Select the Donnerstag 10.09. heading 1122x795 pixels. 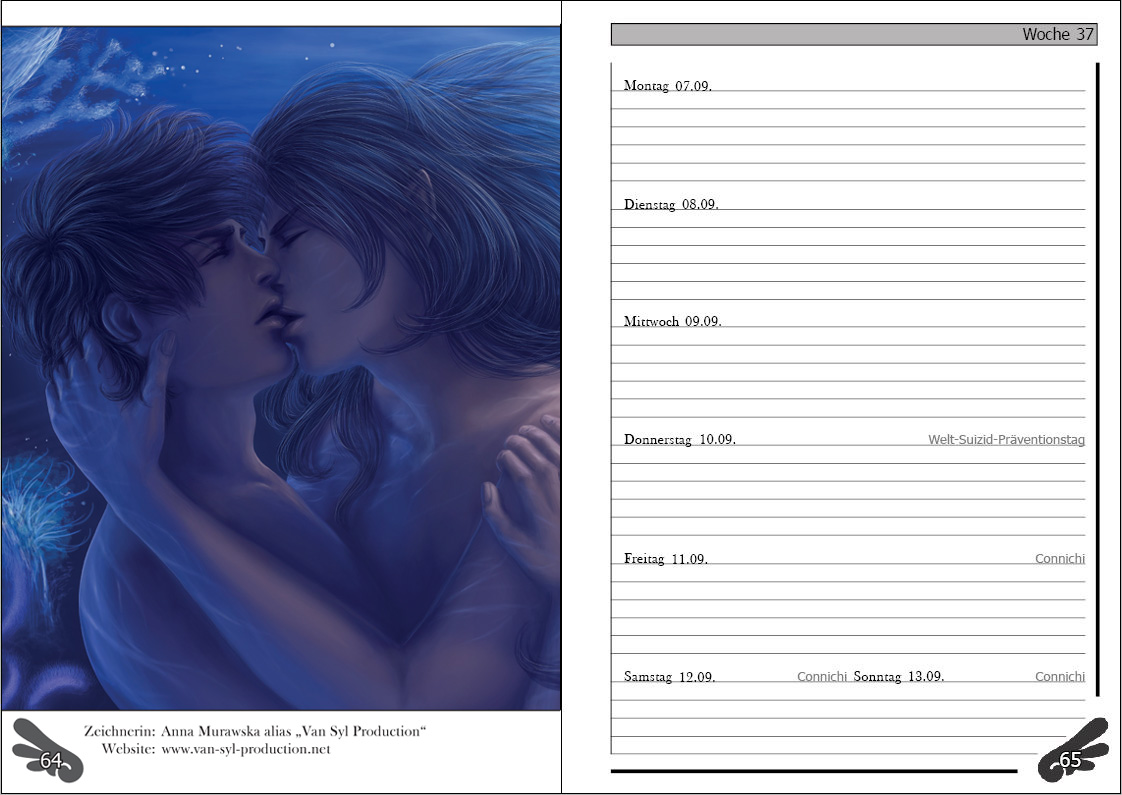coord(680,439)
